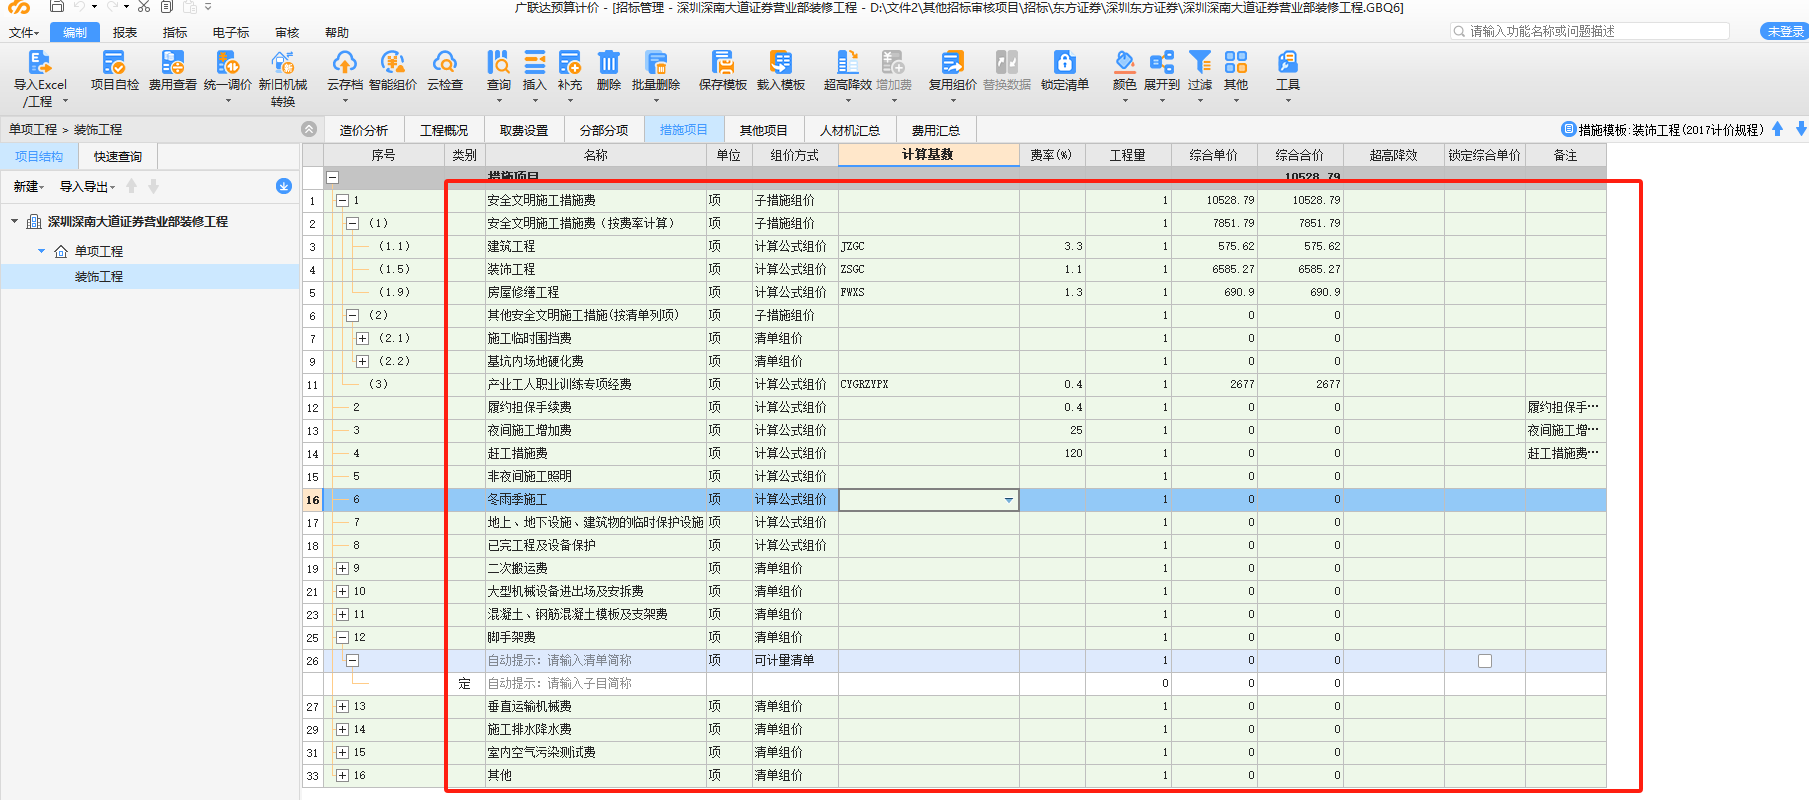Viewport: 1809px width, 800px height.
Task: Switch to the 分部分项 tab
Action: click(604, 130)
